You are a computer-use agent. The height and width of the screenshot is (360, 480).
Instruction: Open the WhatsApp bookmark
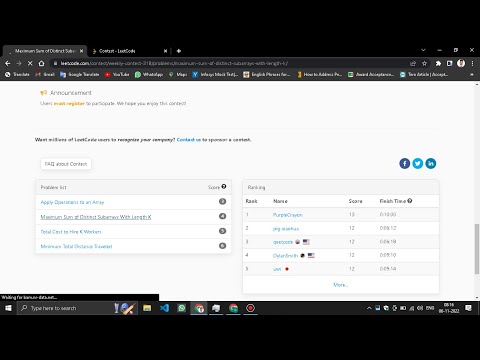pyautogui.click(x=149, y=74)
